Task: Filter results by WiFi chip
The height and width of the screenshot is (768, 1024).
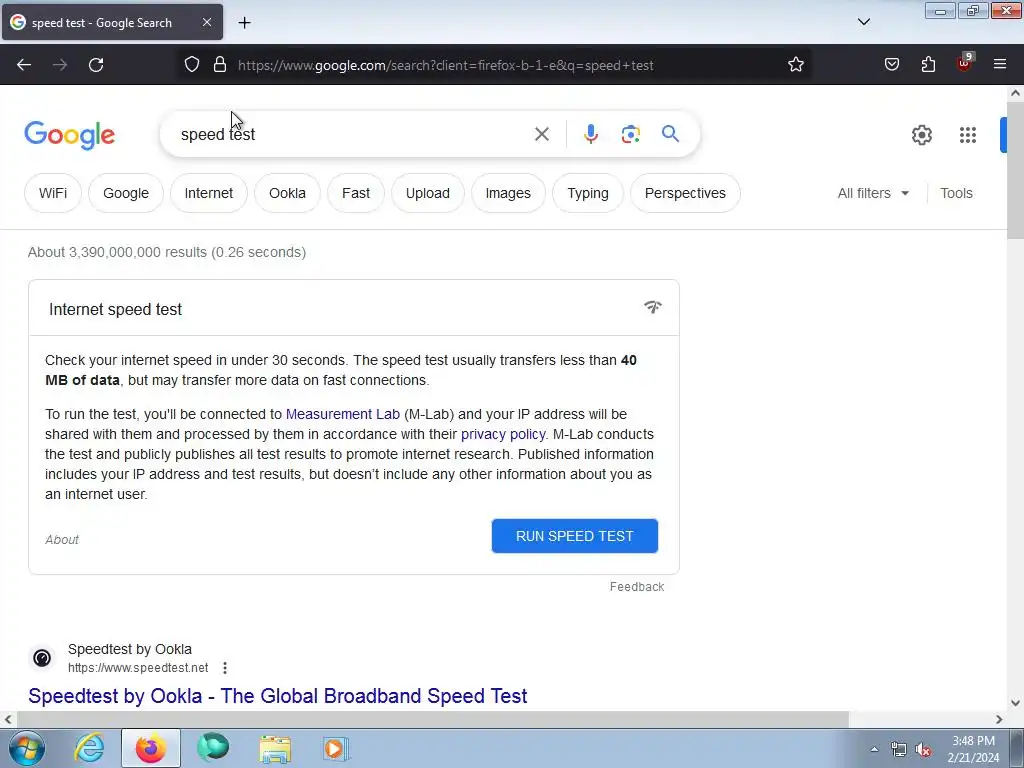Action: (x=53, y=193)
